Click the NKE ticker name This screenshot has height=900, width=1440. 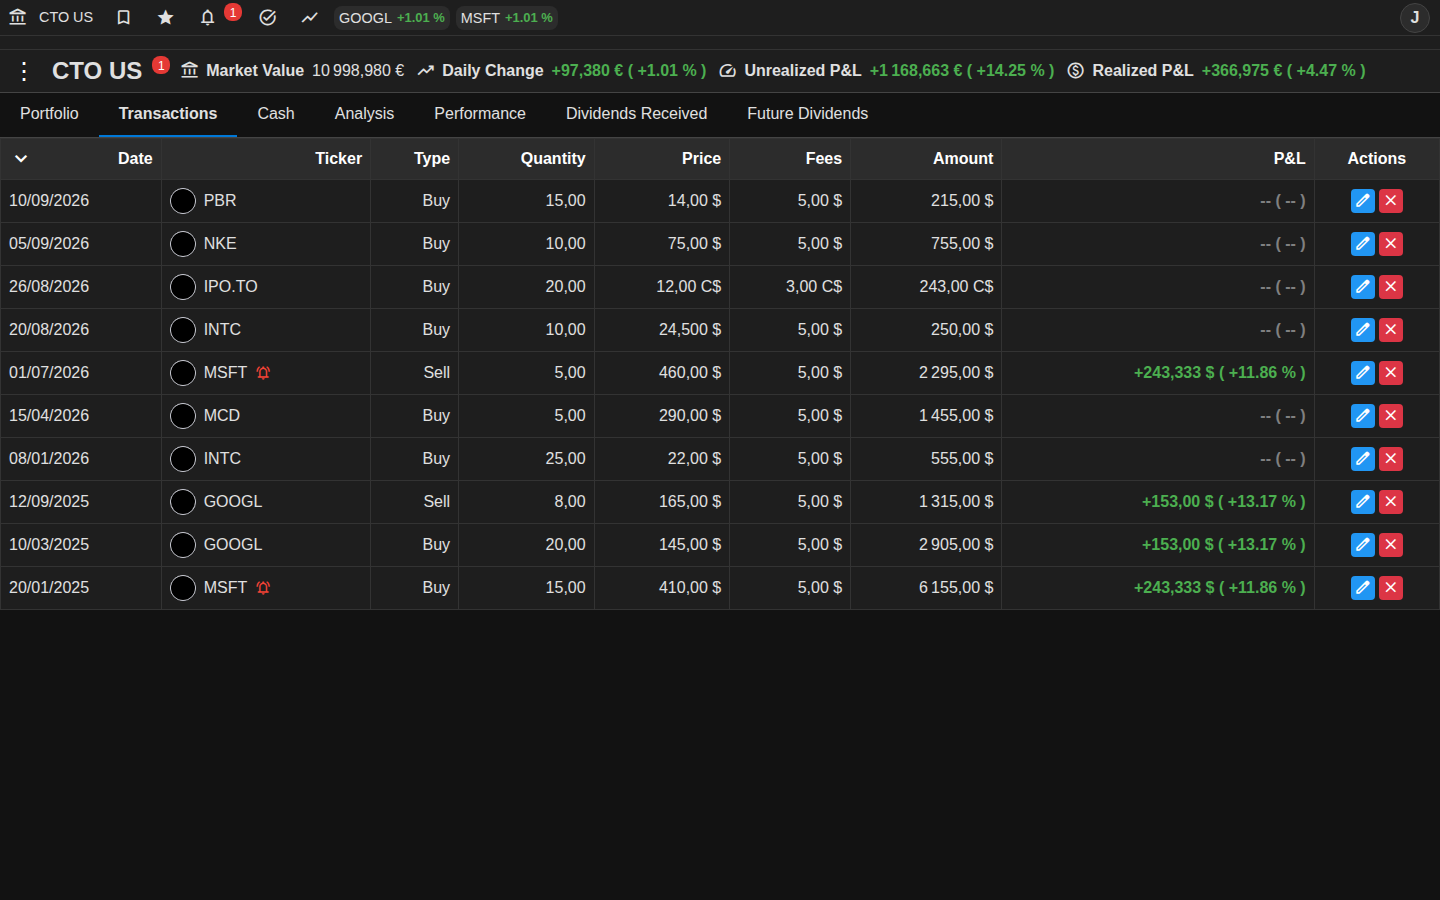220,244
